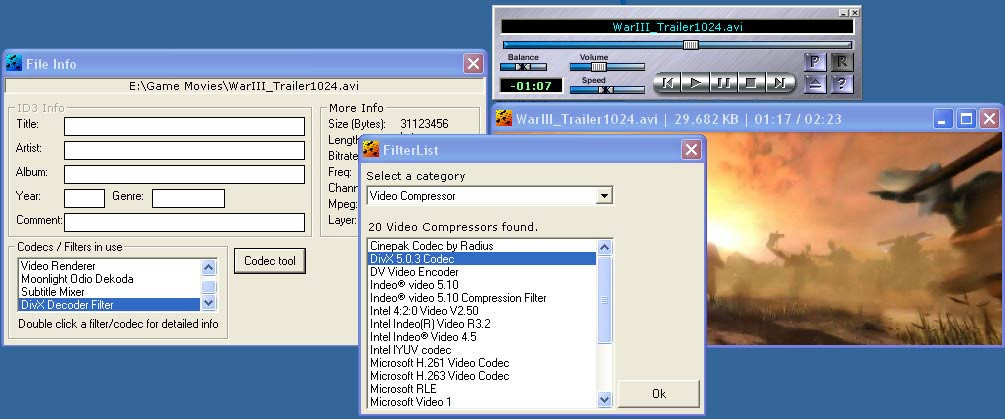Click the compressor list scroll up arrow

coord(604,247)
